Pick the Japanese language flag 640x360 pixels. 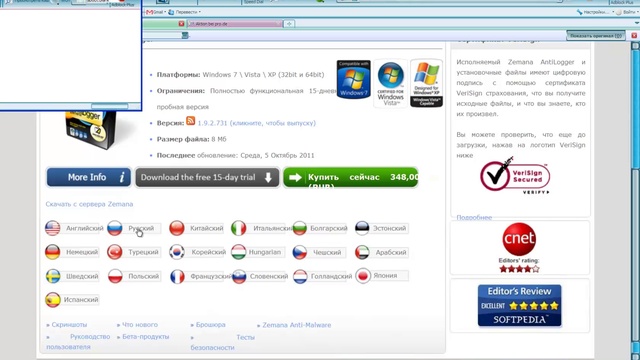click(363, 276)
